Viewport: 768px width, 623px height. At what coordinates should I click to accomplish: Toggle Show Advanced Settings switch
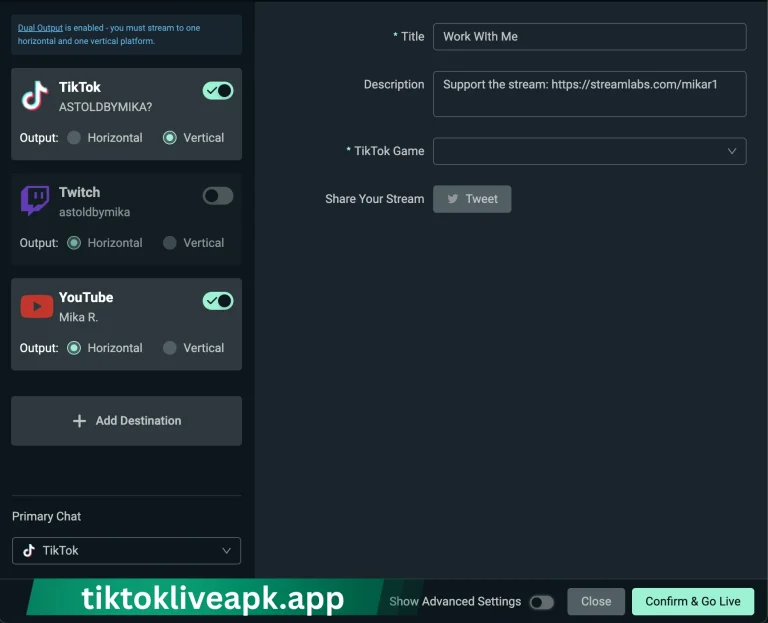[x=542, y=602]
